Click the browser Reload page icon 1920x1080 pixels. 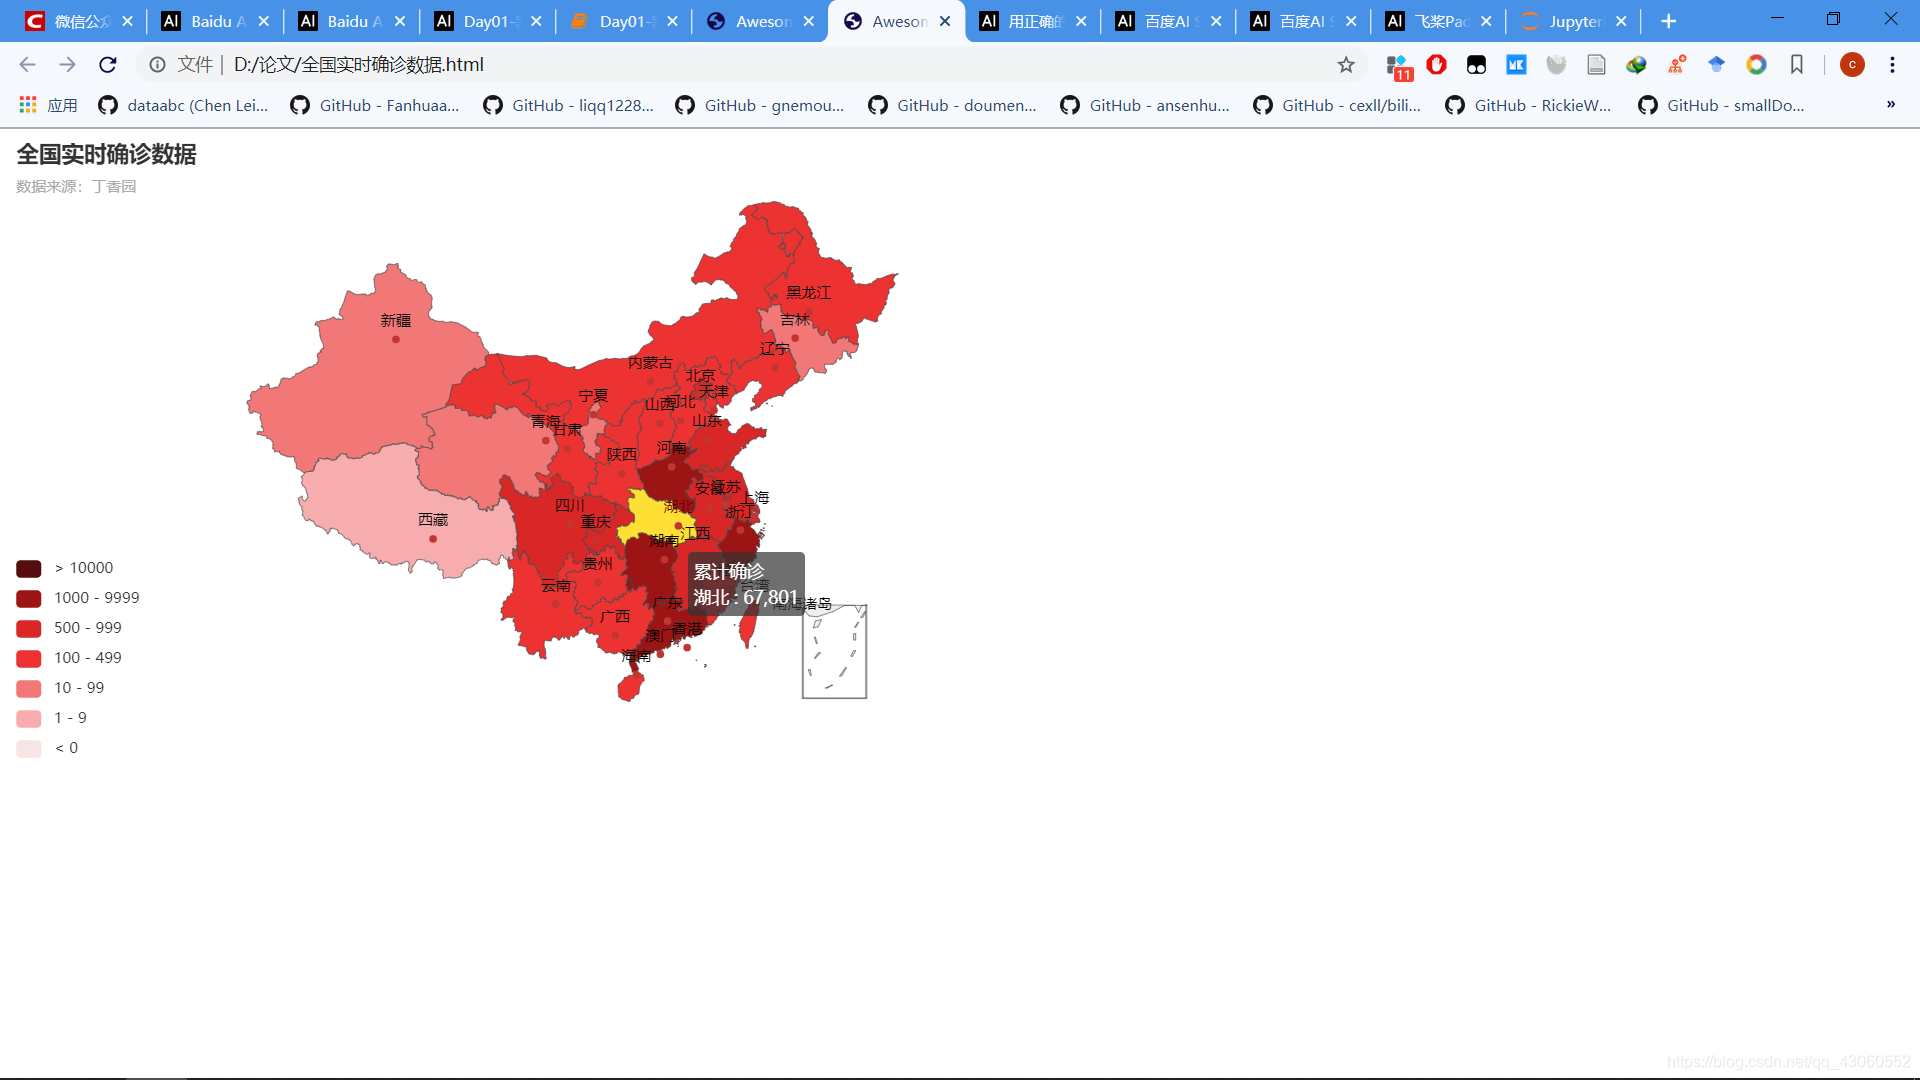108,65
